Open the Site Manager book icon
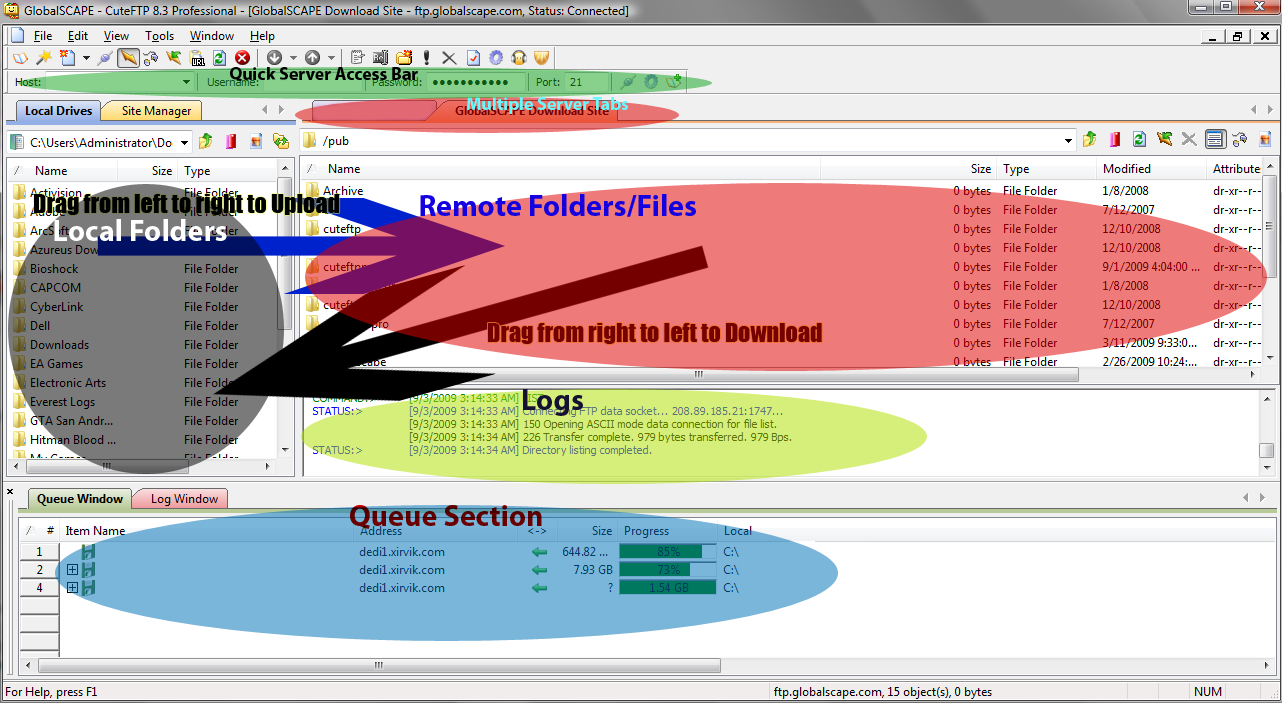1282x703 pixels. point(21,58)
